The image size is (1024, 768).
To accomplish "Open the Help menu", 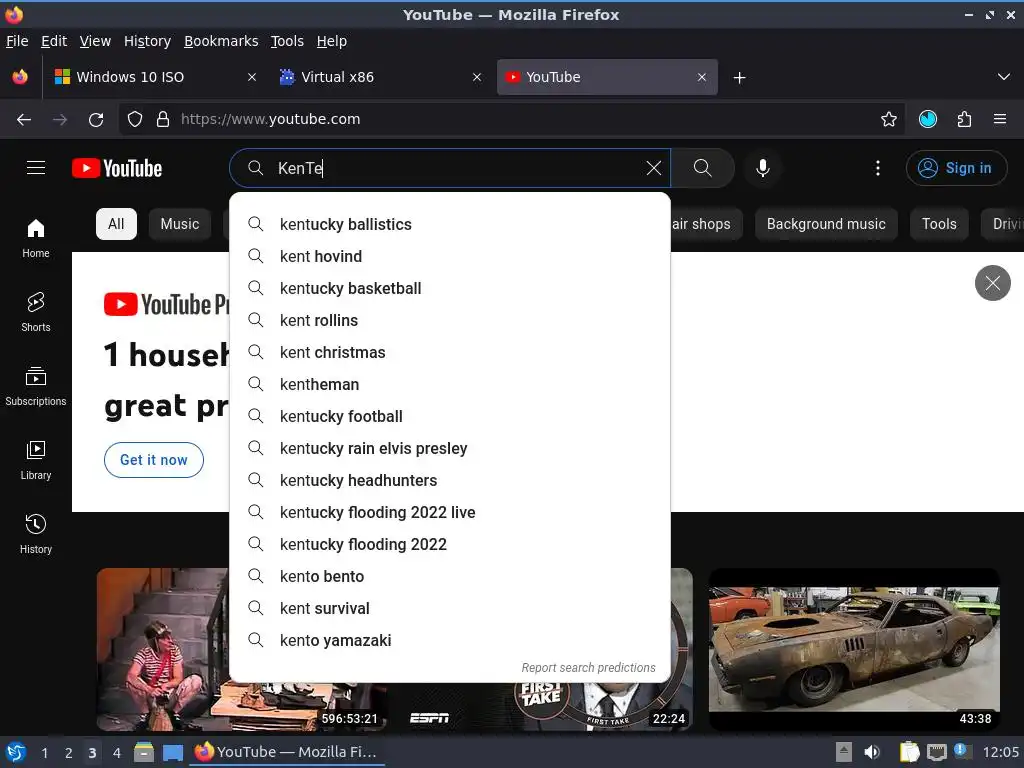I will (x=332, y=41).
